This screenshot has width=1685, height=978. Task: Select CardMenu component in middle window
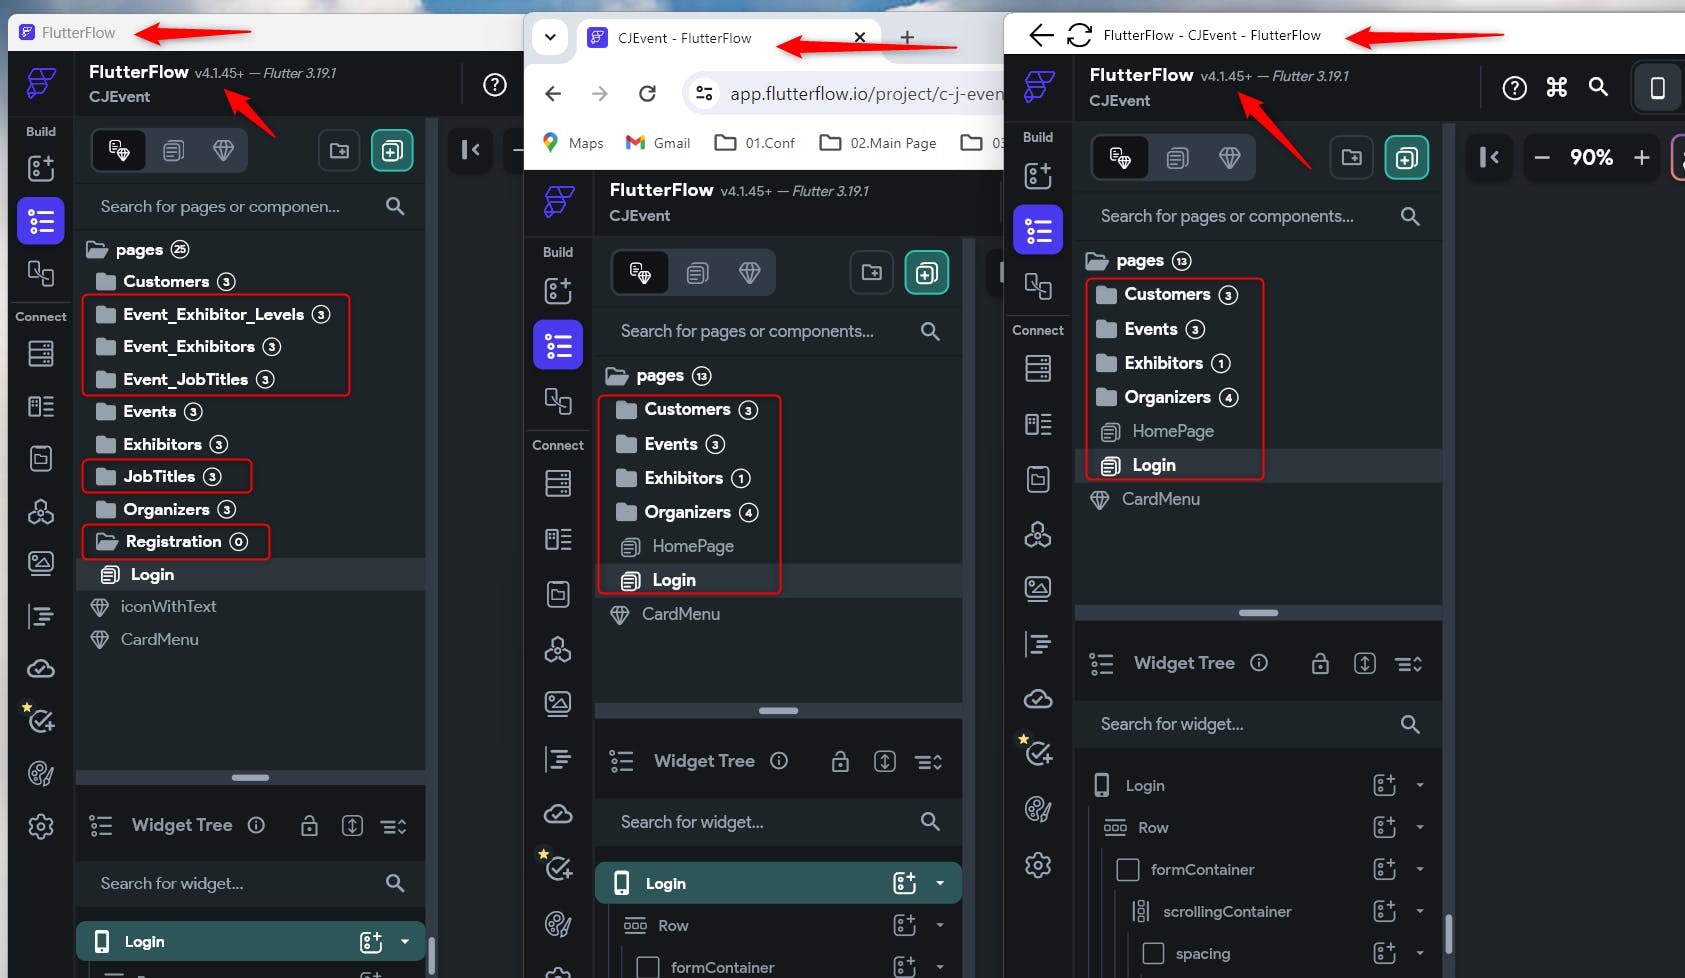tap(680, 614)
